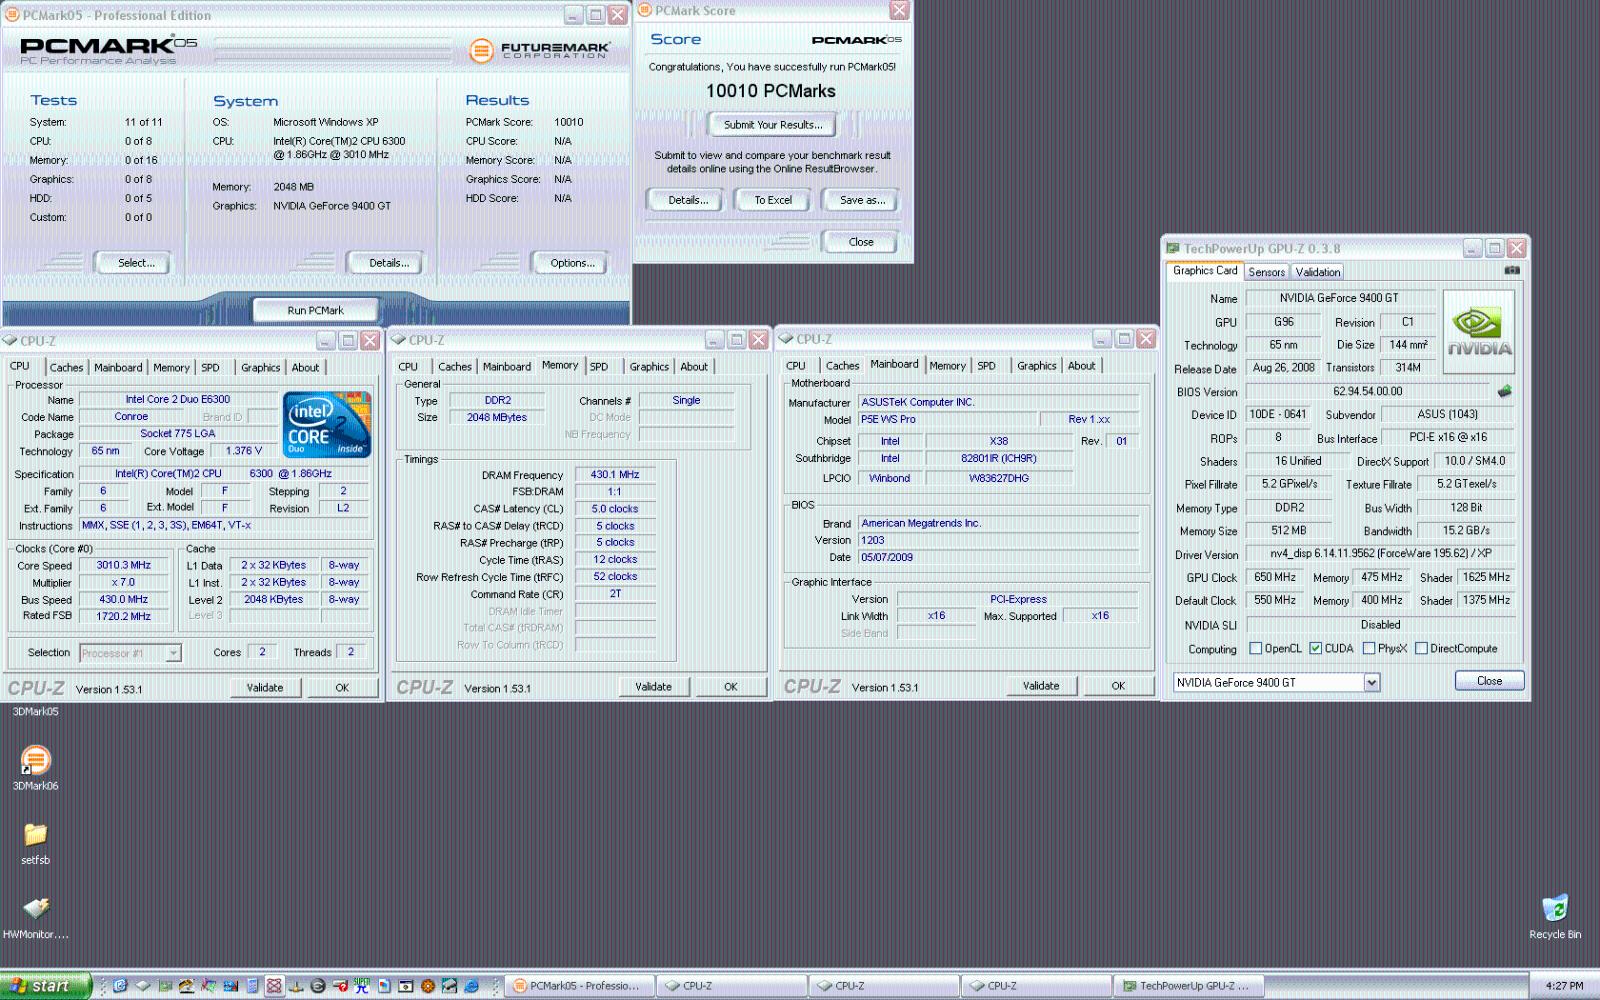Click the Core Speed 3010.3 MHz value

123,565
